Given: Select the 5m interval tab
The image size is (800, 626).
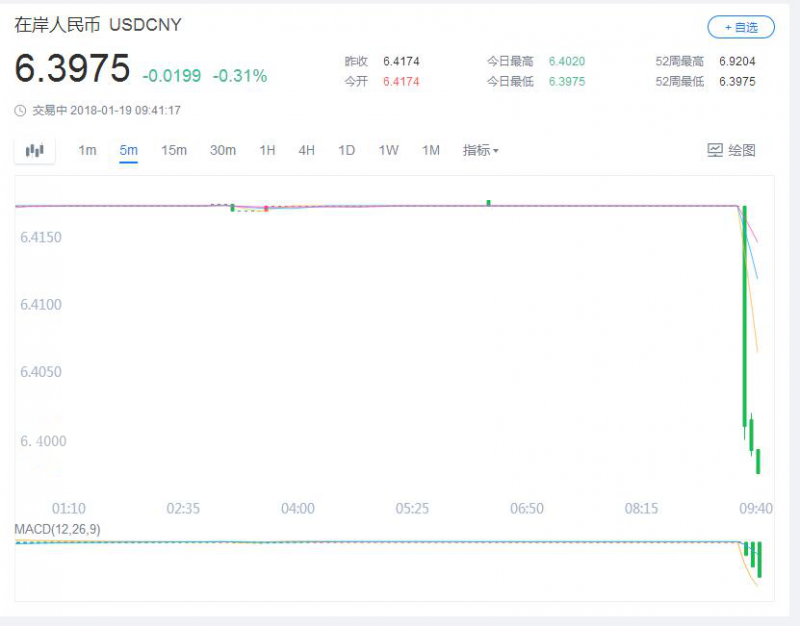Looking at the screenshot, I should 128,151.
